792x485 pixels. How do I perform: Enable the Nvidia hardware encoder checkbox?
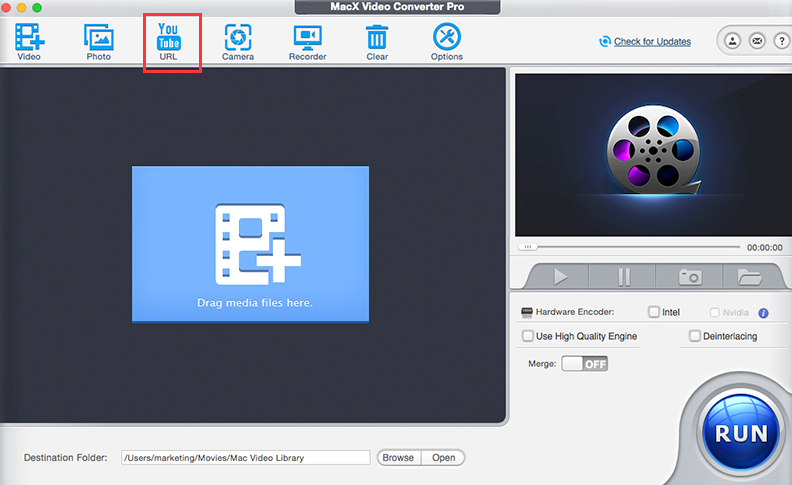[715, 312]
